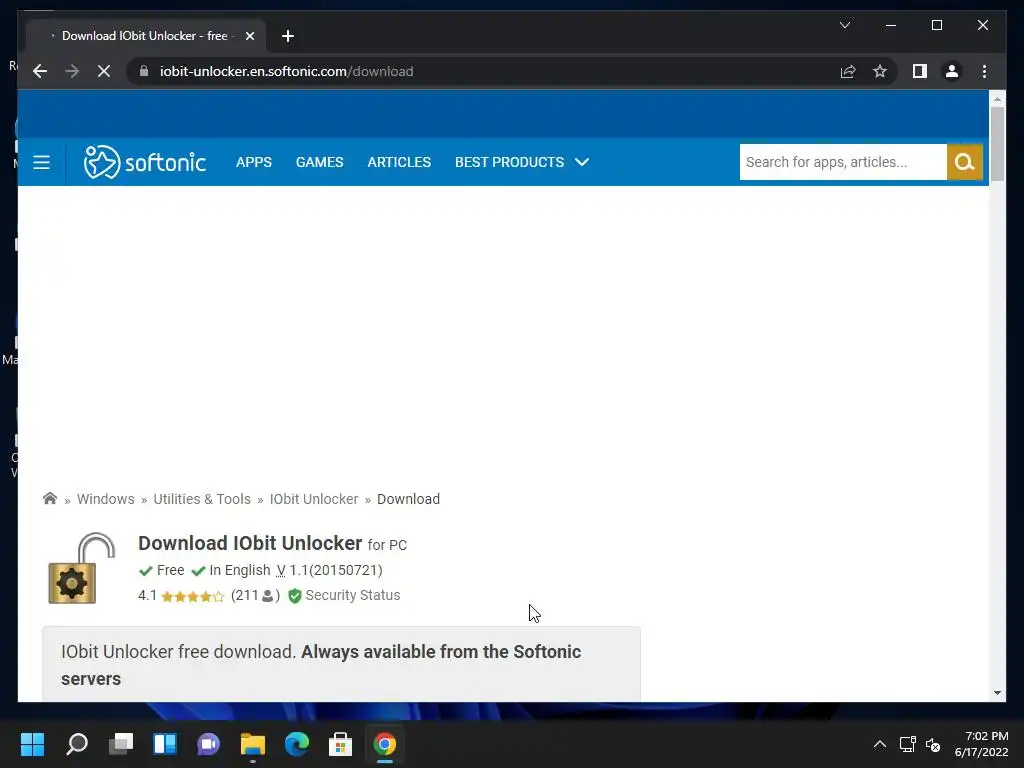Open GAMES in Softonic navigation
Image resolution: width=1024 pixels, height=768 pixels.
coord(319,162)
